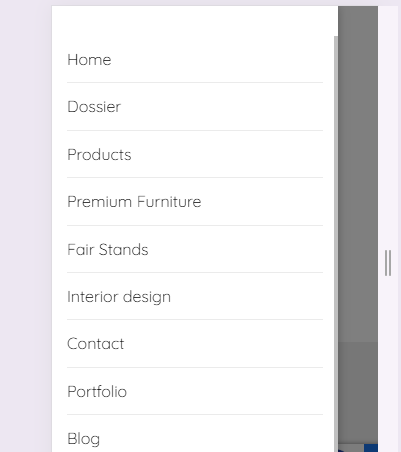Click the lavender margin left of the menu
401x452 pixels.
tap(26, 226)
